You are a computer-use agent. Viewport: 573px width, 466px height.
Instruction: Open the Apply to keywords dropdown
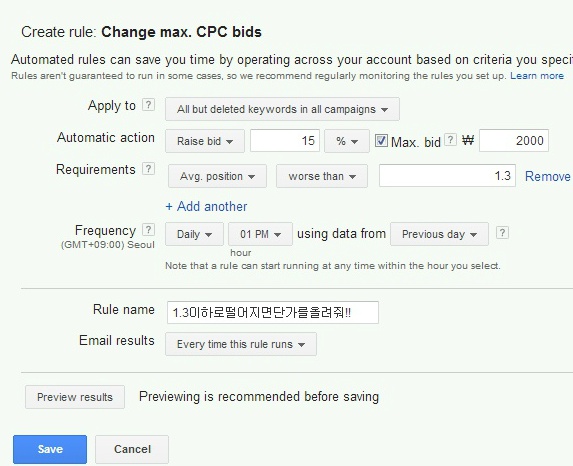(282, 109)
